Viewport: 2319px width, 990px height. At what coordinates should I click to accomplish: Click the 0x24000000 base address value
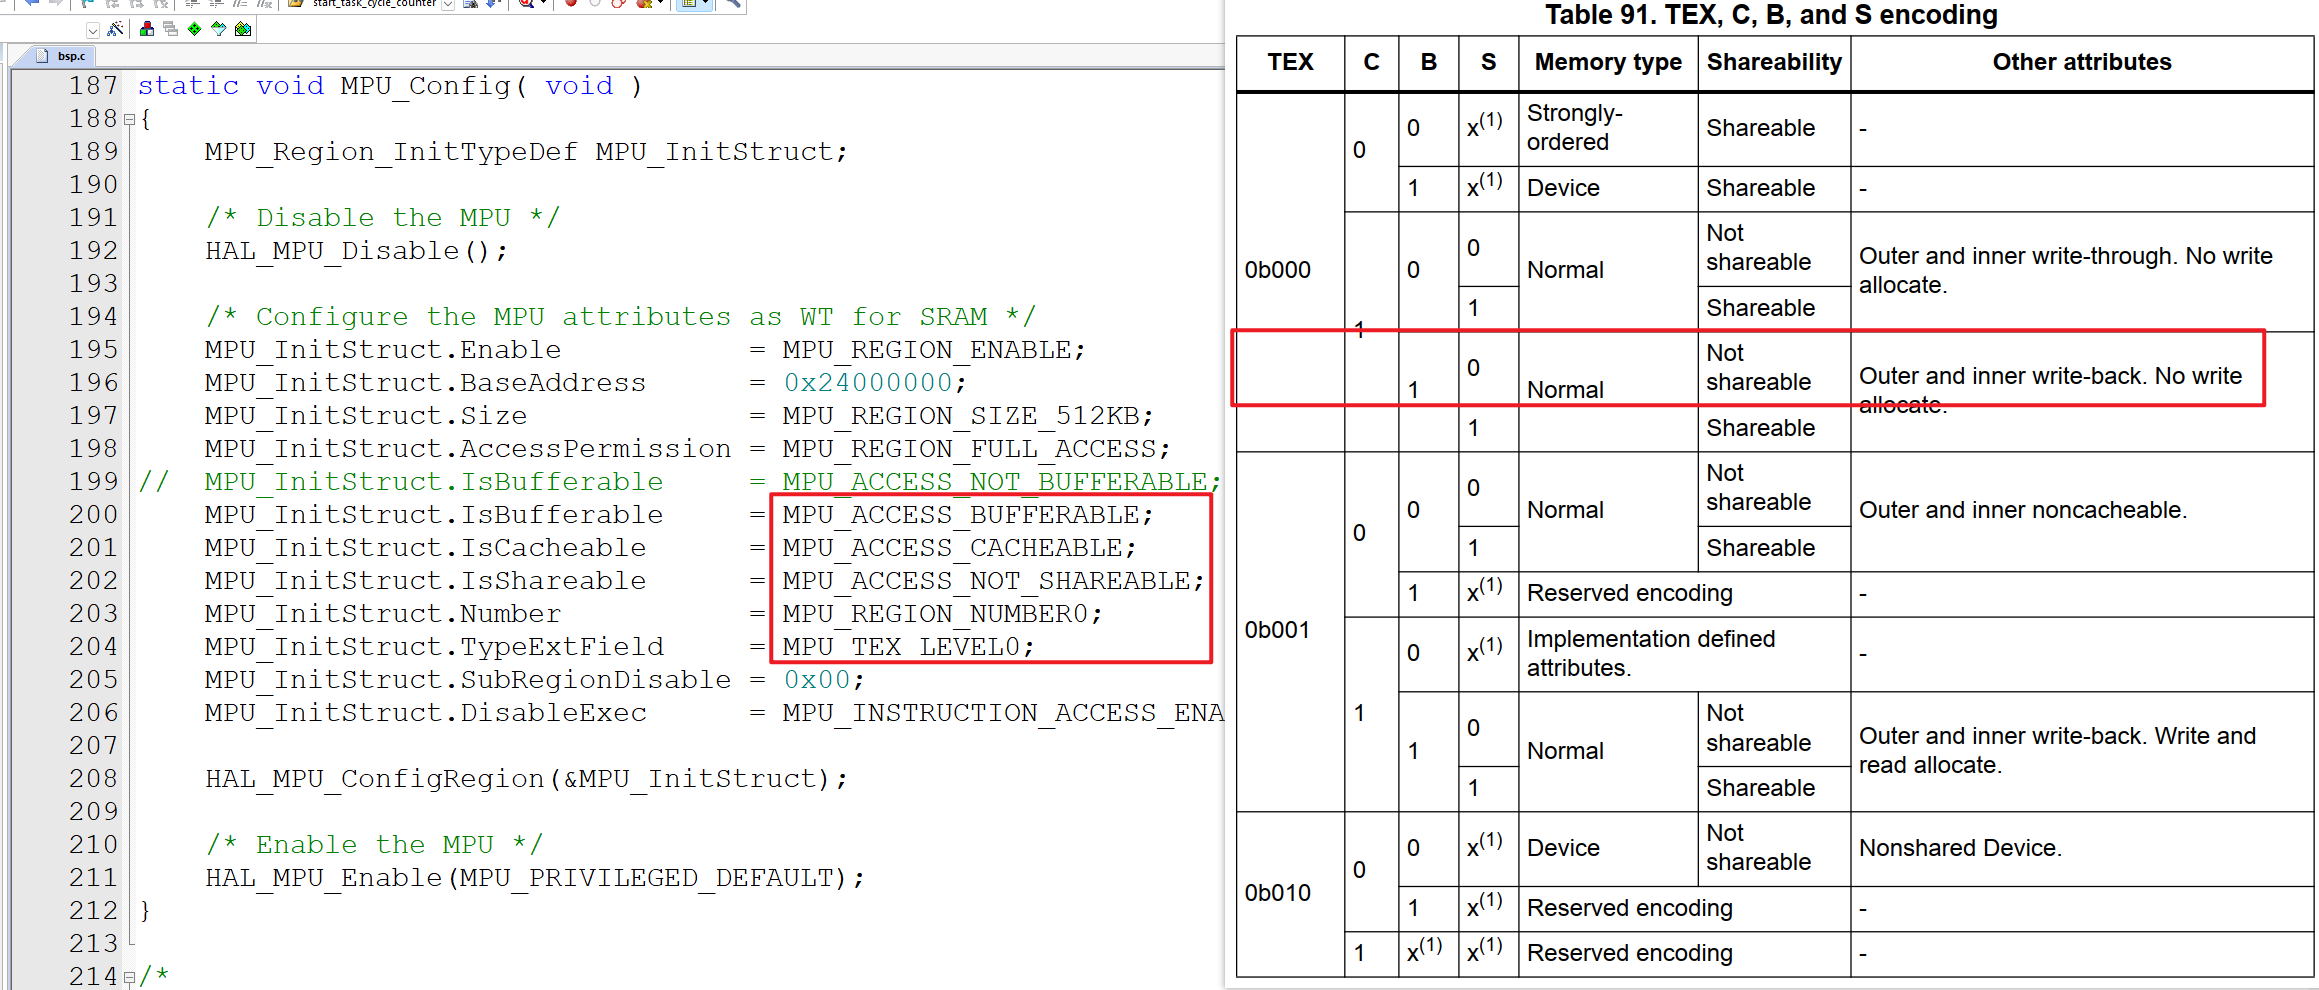868,383
